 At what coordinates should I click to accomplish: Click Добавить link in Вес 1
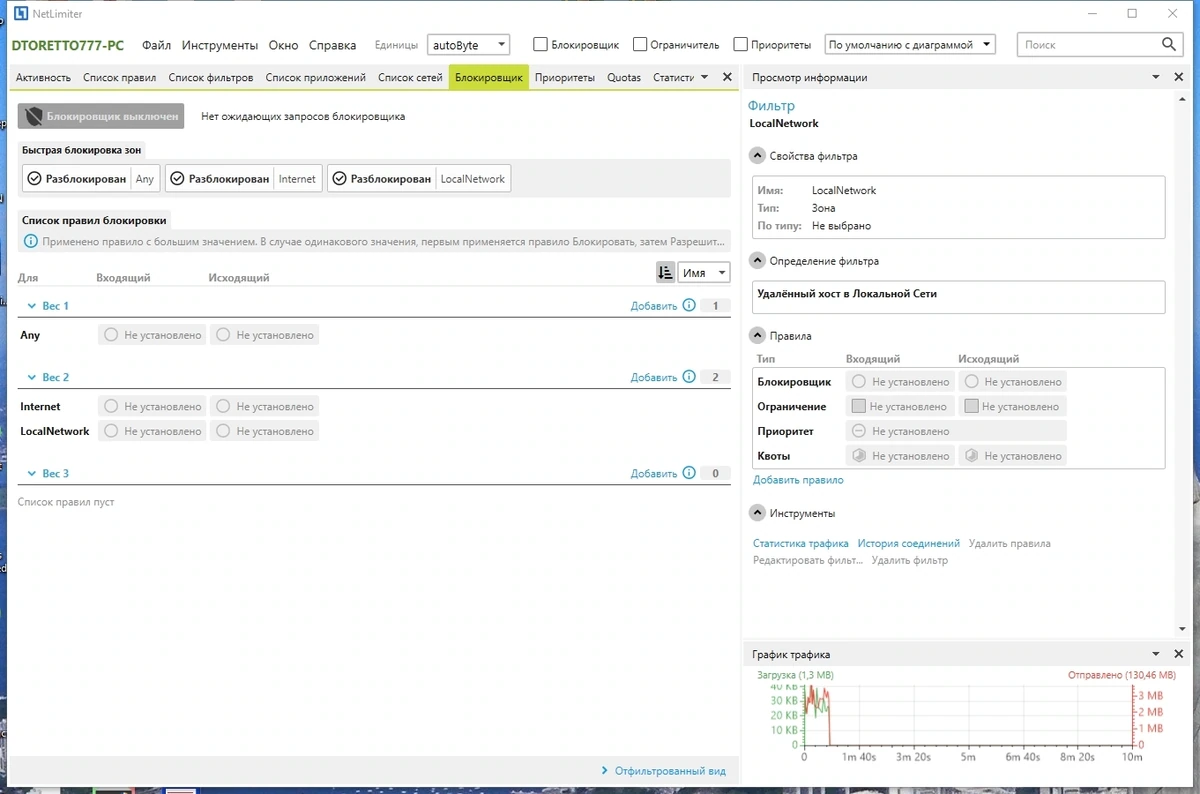click(654, 306)
